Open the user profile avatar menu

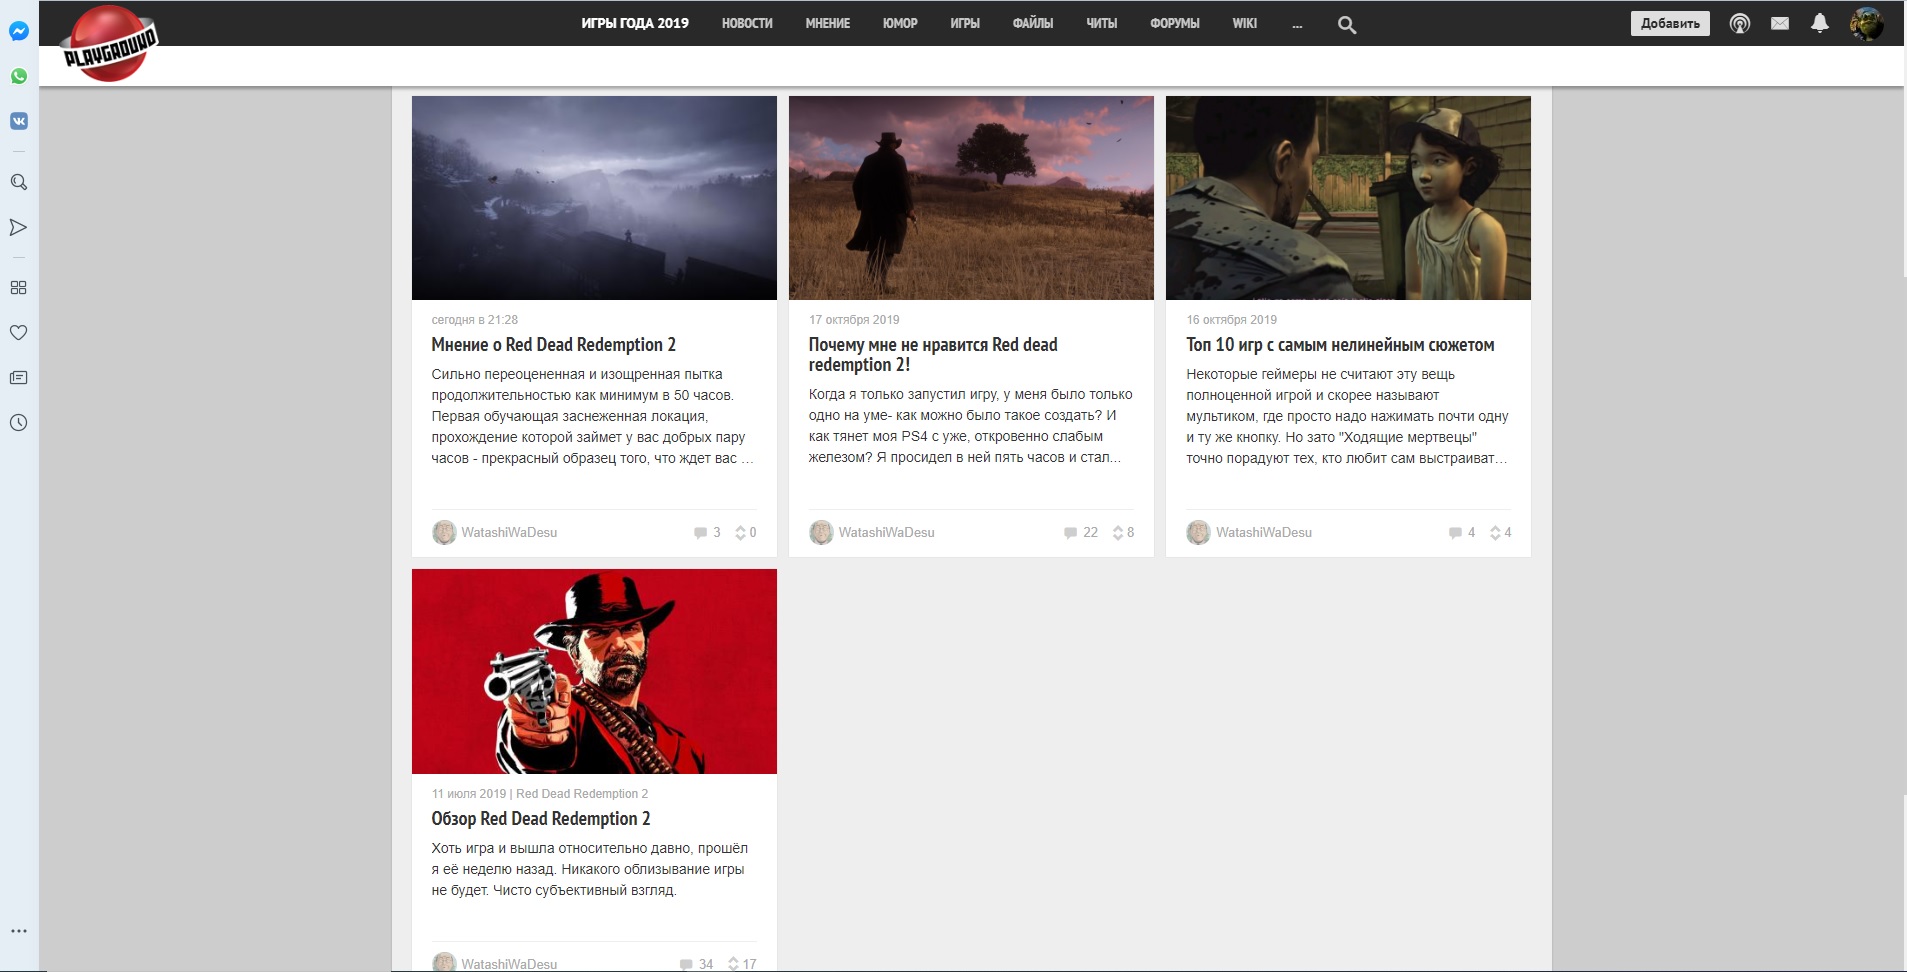click(1865, 23)
